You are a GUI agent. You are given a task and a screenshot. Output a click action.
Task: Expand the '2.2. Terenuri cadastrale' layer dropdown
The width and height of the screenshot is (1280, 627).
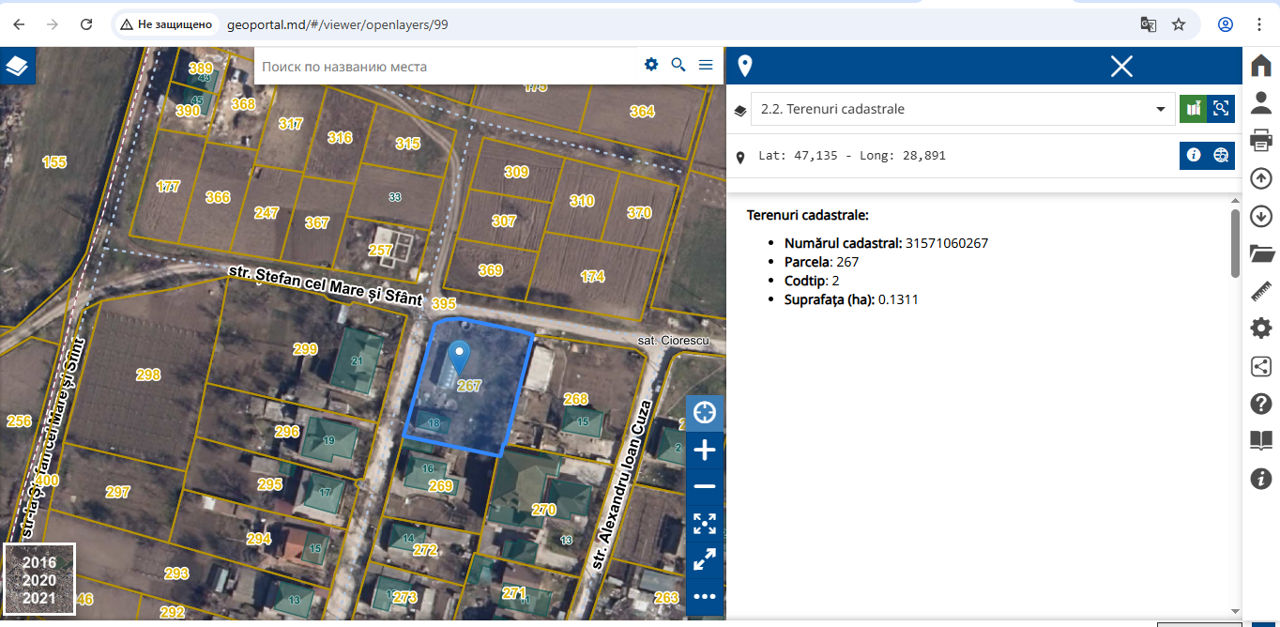tap(1160, 109)
